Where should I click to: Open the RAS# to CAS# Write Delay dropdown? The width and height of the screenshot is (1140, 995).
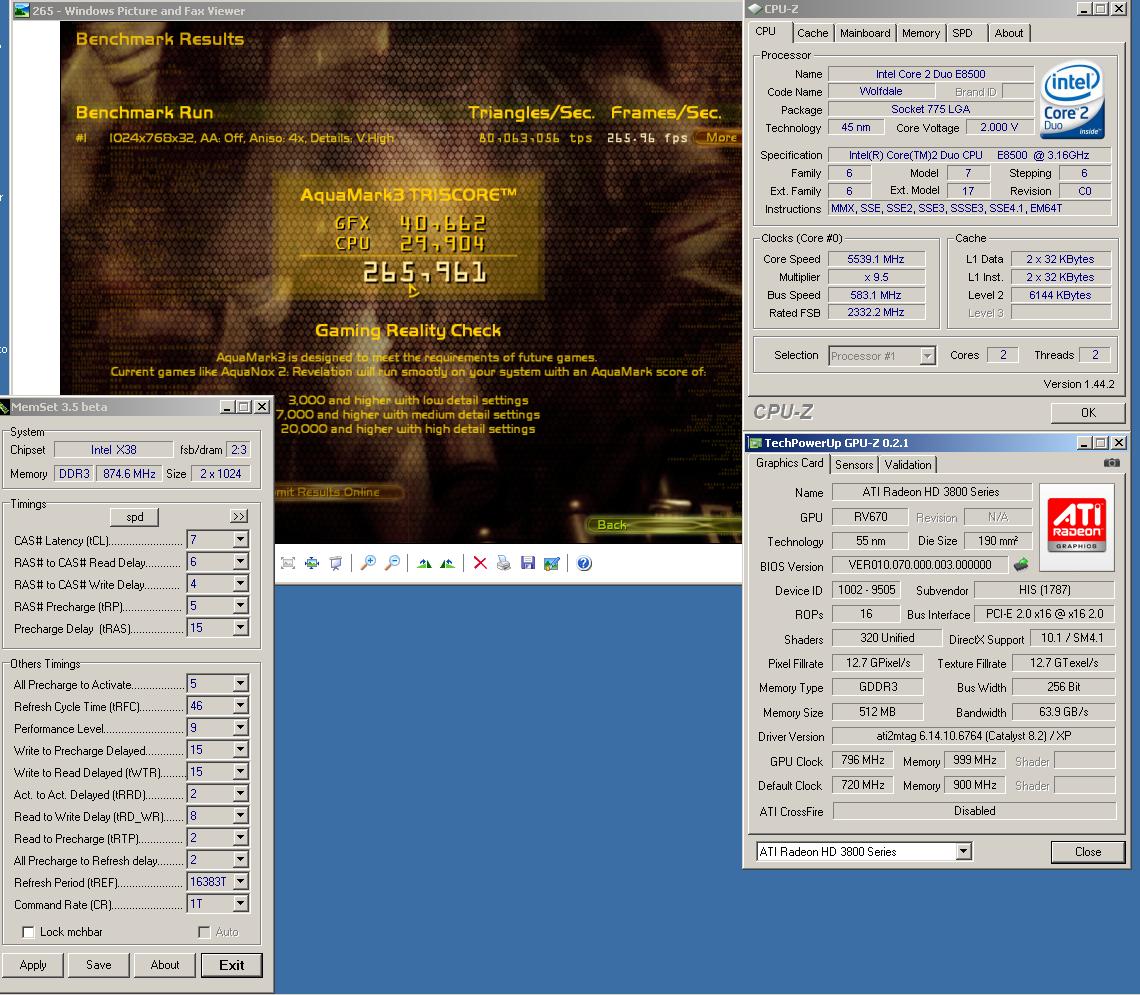pyautogui.click(x=241, y=584)
